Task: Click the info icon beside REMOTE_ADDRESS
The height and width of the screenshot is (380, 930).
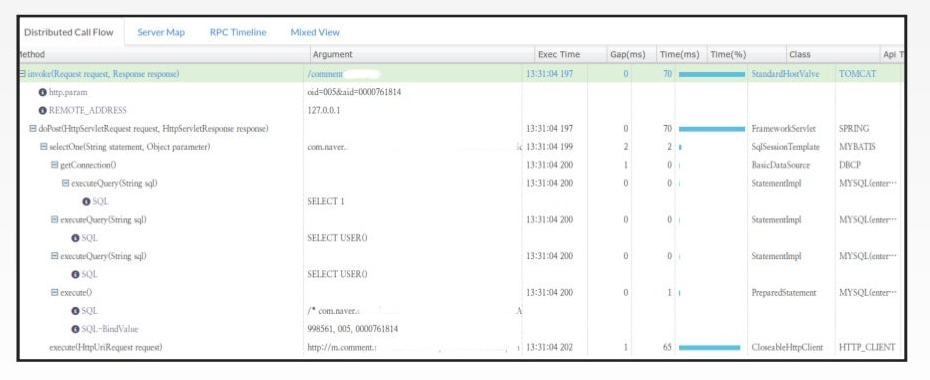Action: pos(43,111)
